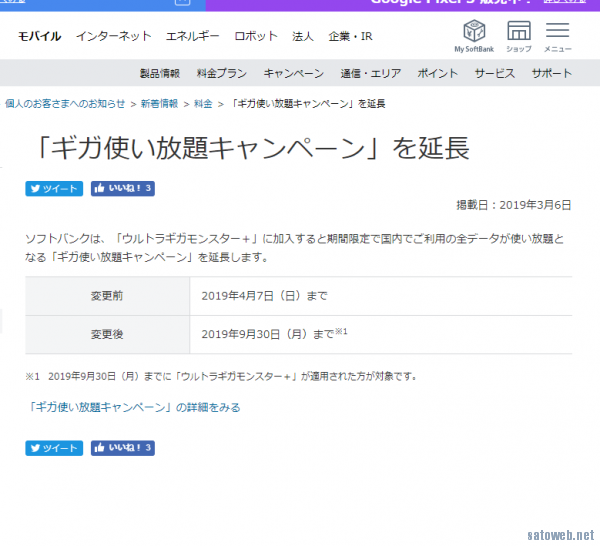Viewport: 600px width, 546px height.
Task: Click the 個人のお客さまへのお知らせ breadcrumb link
Action: tap(65, 103)
